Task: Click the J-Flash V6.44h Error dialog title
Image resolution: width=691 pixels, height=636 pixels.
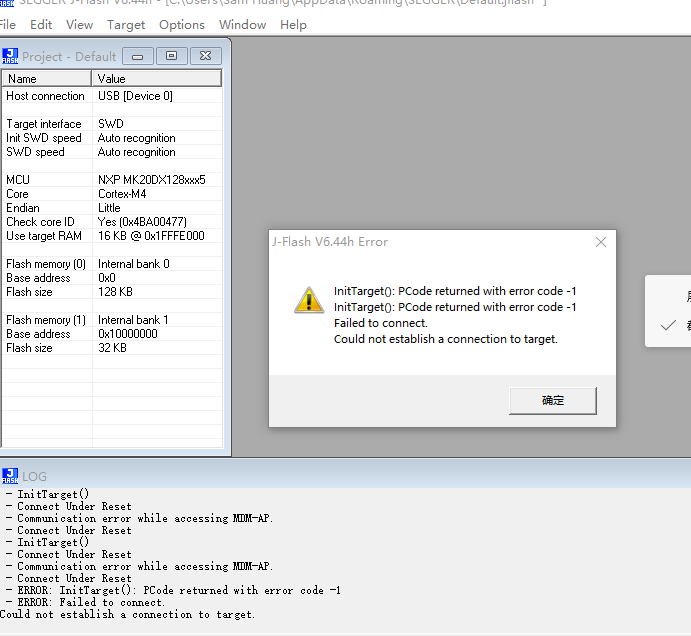Action: click(x=330, y=242)
